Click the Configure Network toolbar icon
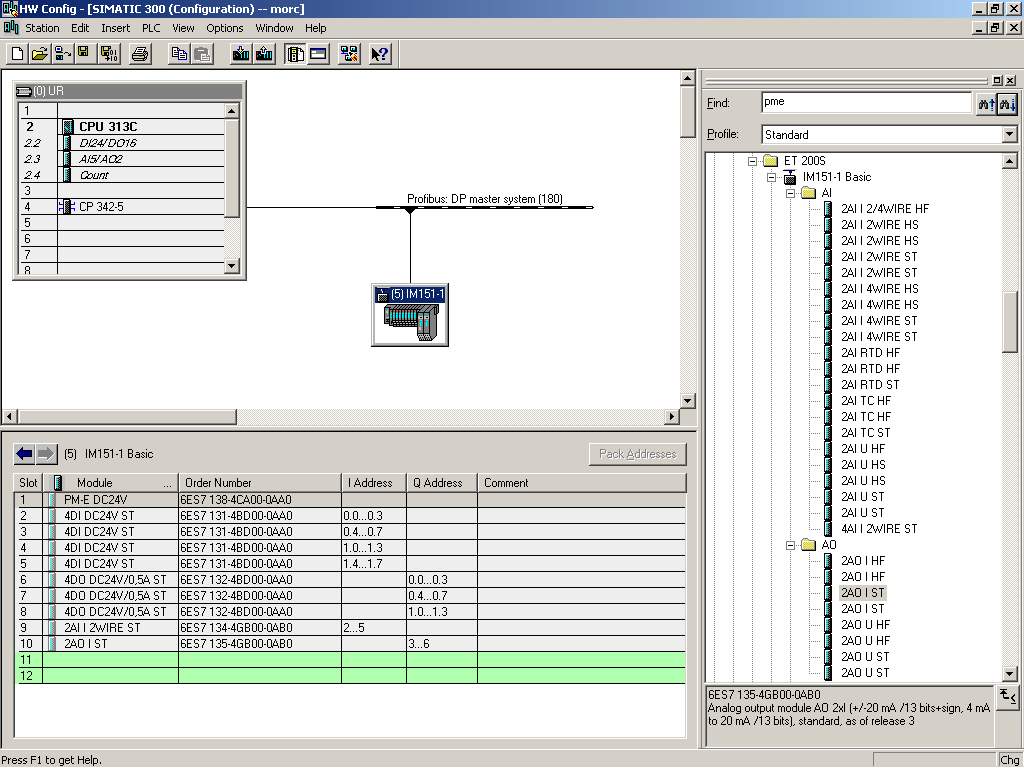This screenshot has height=768, width=1024. point(349,54)
